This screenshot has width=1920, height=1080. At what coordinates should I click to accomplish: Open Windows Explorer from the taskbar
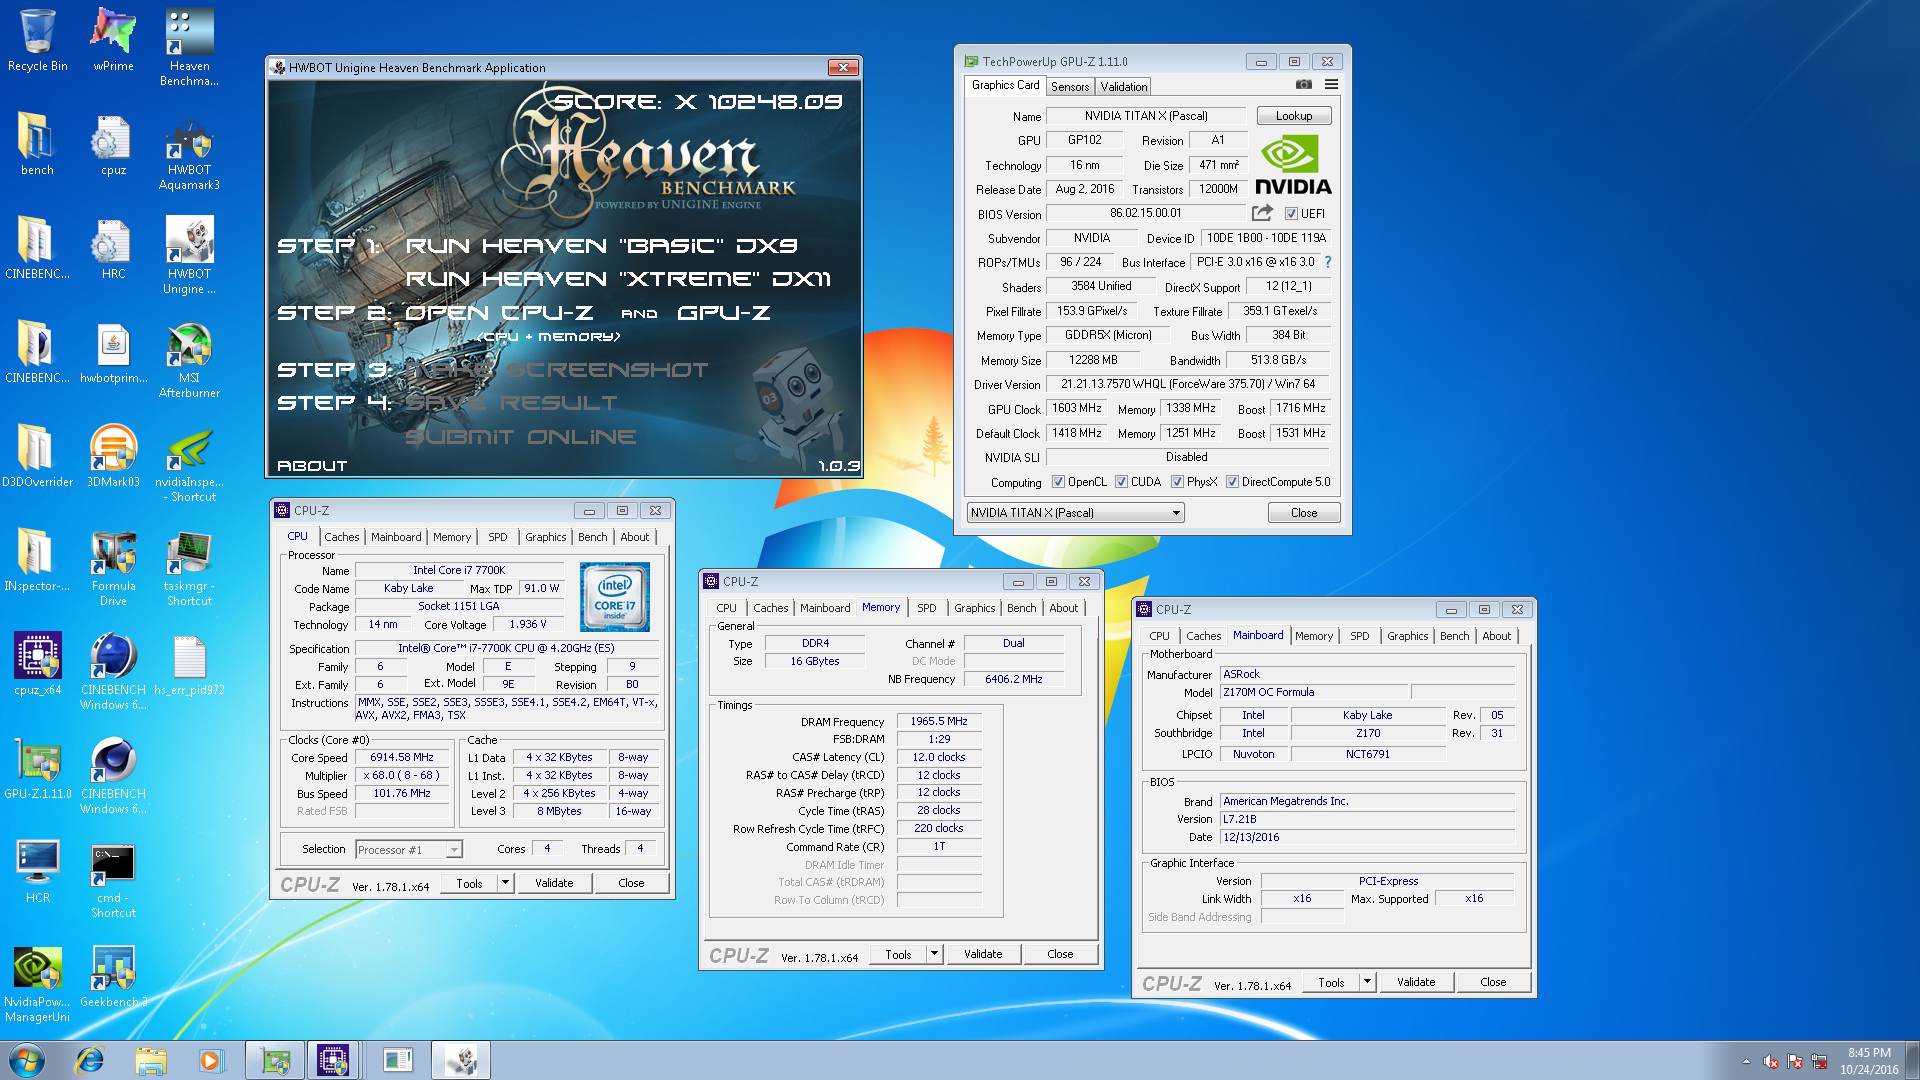(151, 1060)
